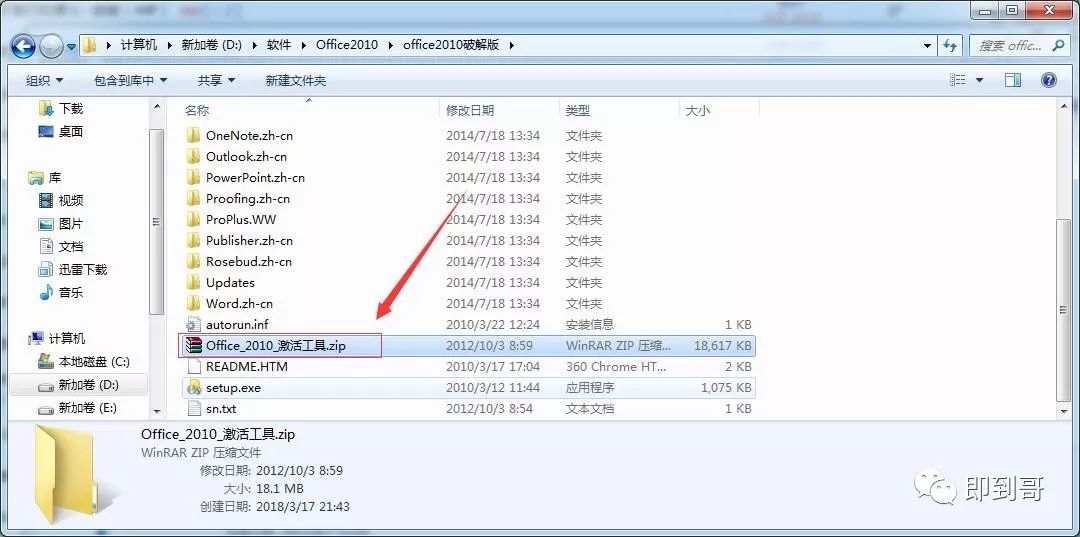
Task: Open Help with the question mark icon
Action: [1048, 81]
